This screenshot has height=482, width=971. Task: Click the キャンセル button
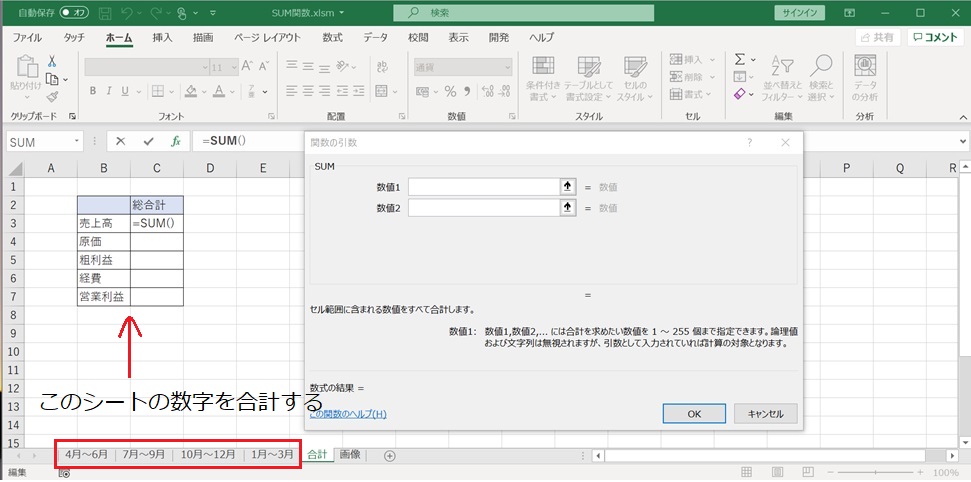pos(765,413)
